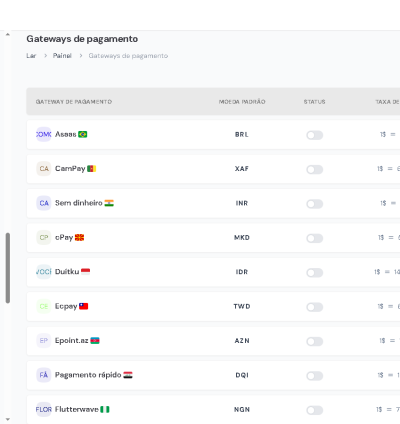Enable the CamPay status toggle
Viewport: 400px width, 424px height.
click(x=315, y=169)
